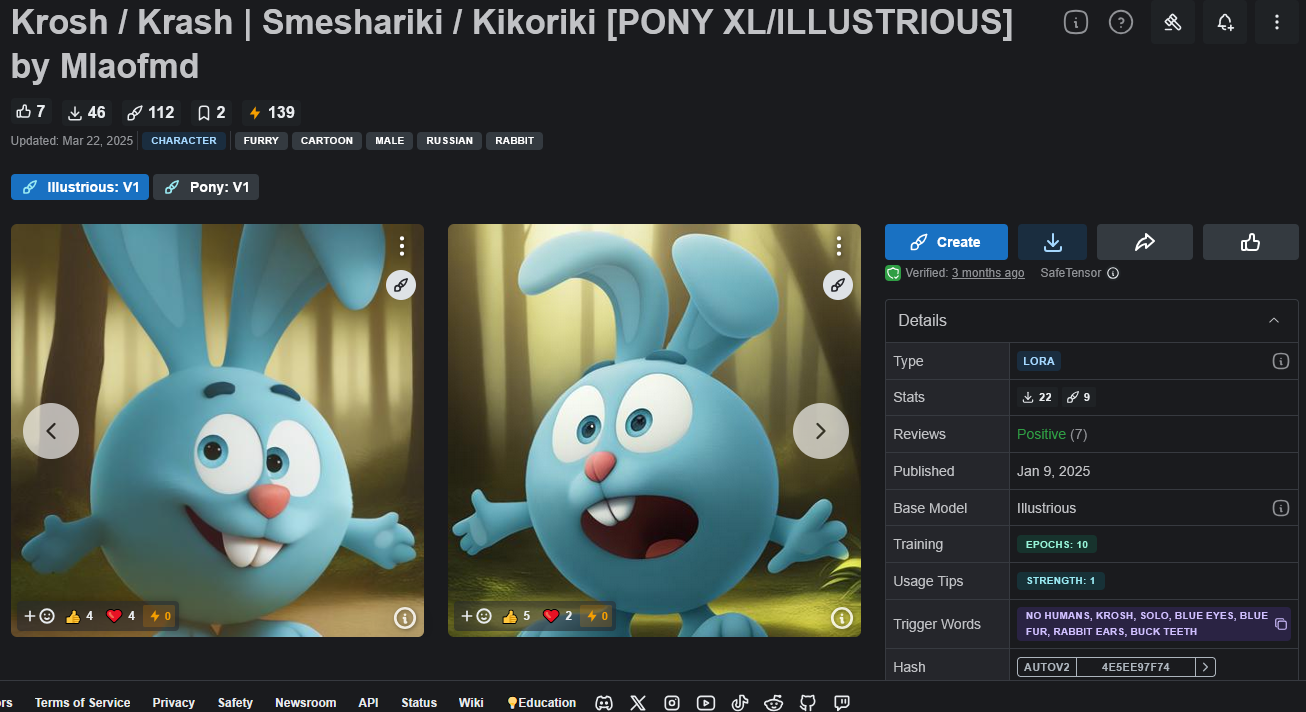Open the Education footer link
This screenshot has height=712, width=1306.
[541, 703]
